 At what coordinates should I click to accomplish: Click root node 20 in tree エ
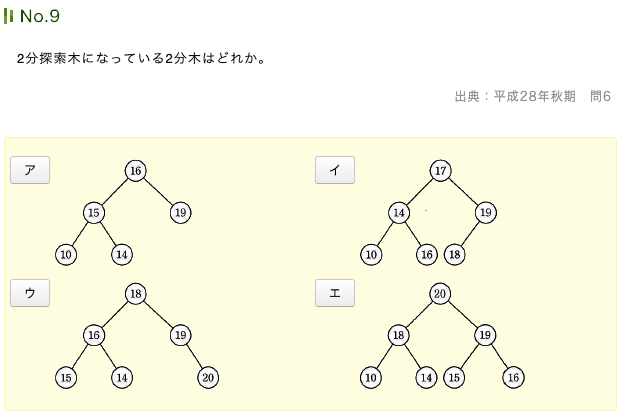[x=441, y=293]
